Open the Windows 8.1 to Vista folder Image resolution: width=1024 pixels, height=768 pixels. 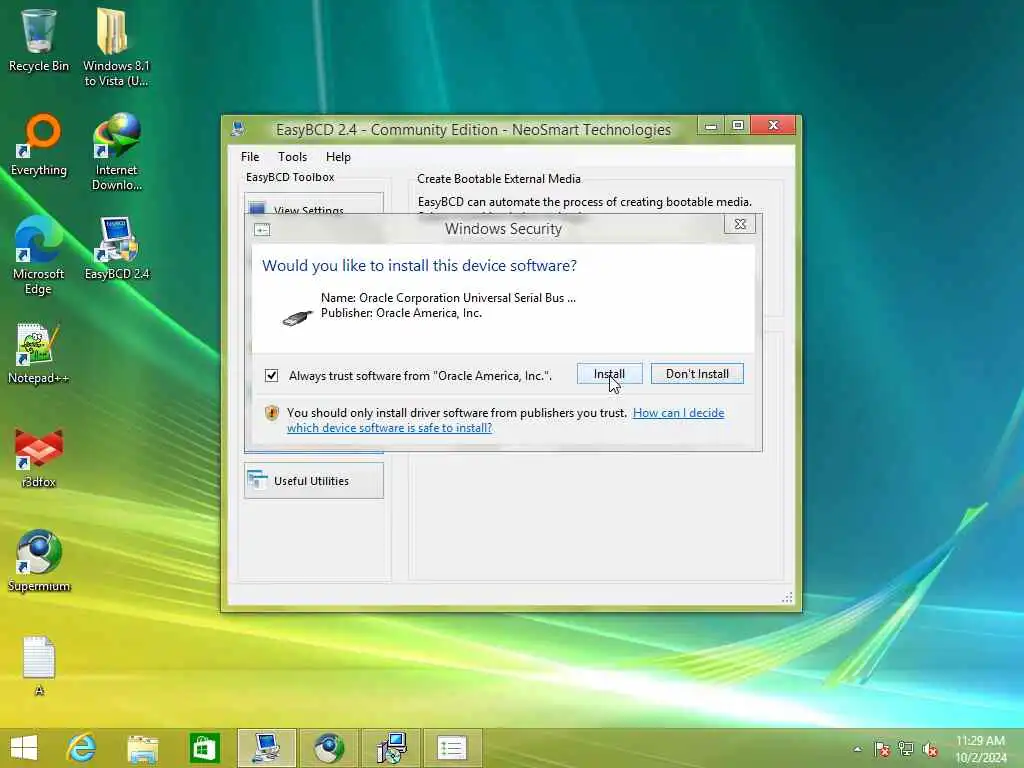click(116, 47)
